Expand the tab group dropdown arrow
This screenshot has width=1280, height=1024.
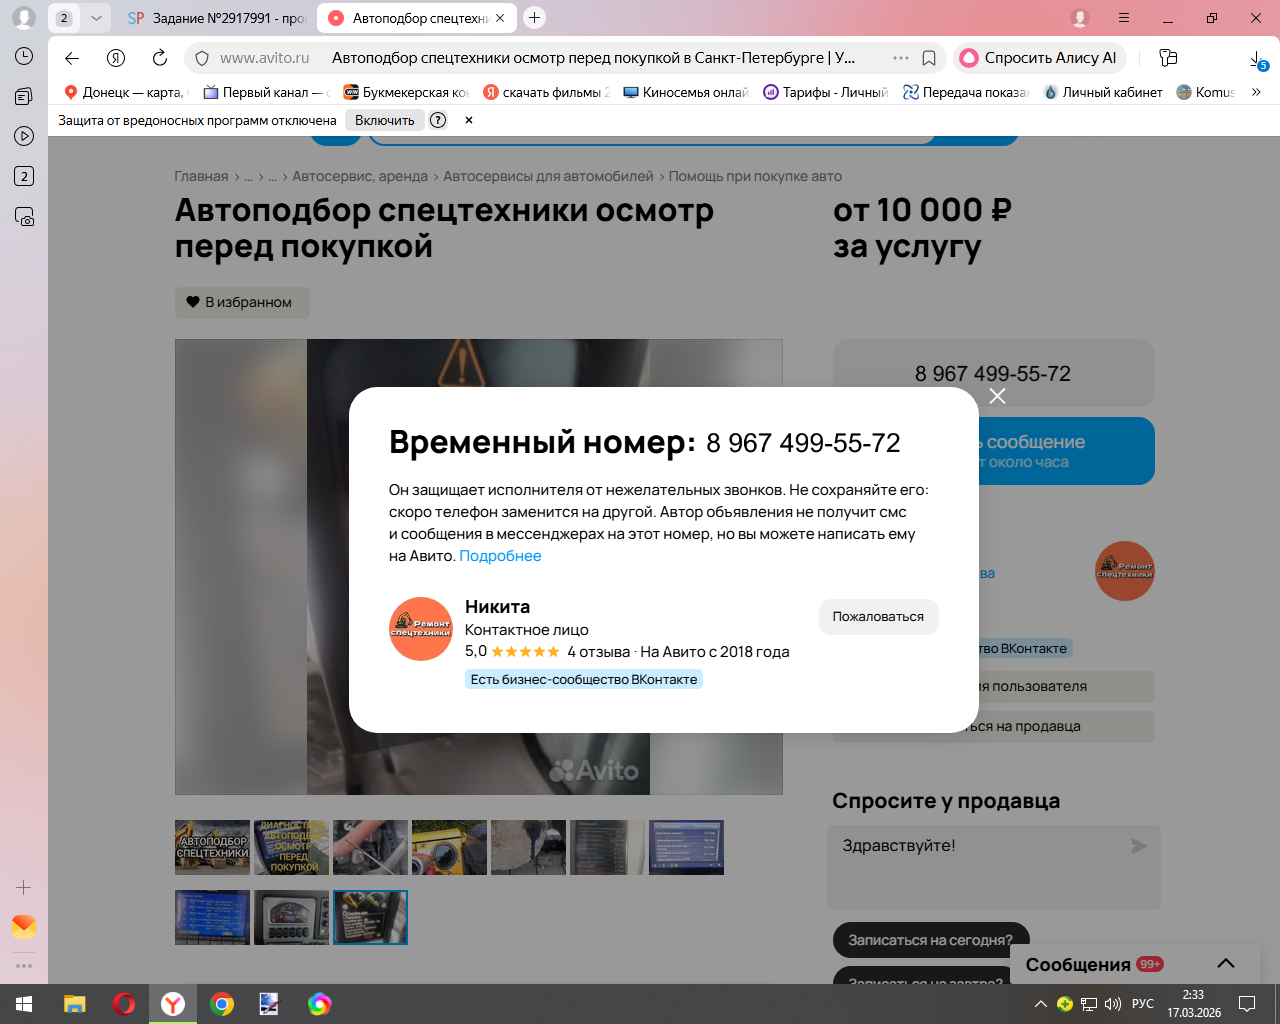coord(96,18)
